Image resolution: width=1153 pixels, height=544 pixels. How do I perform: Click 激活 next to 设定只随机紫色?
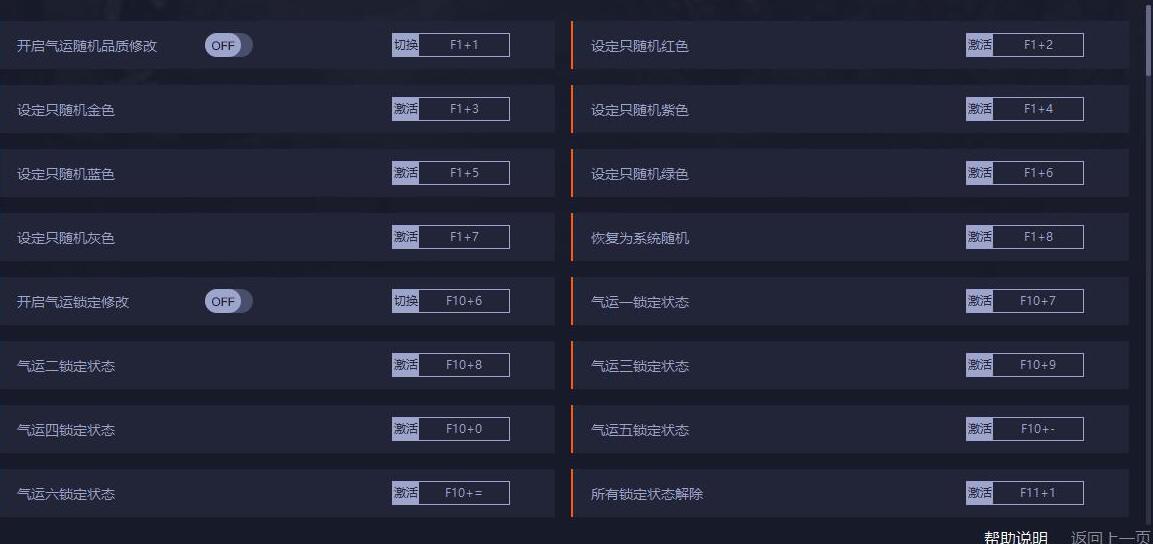tap(979, 109)
